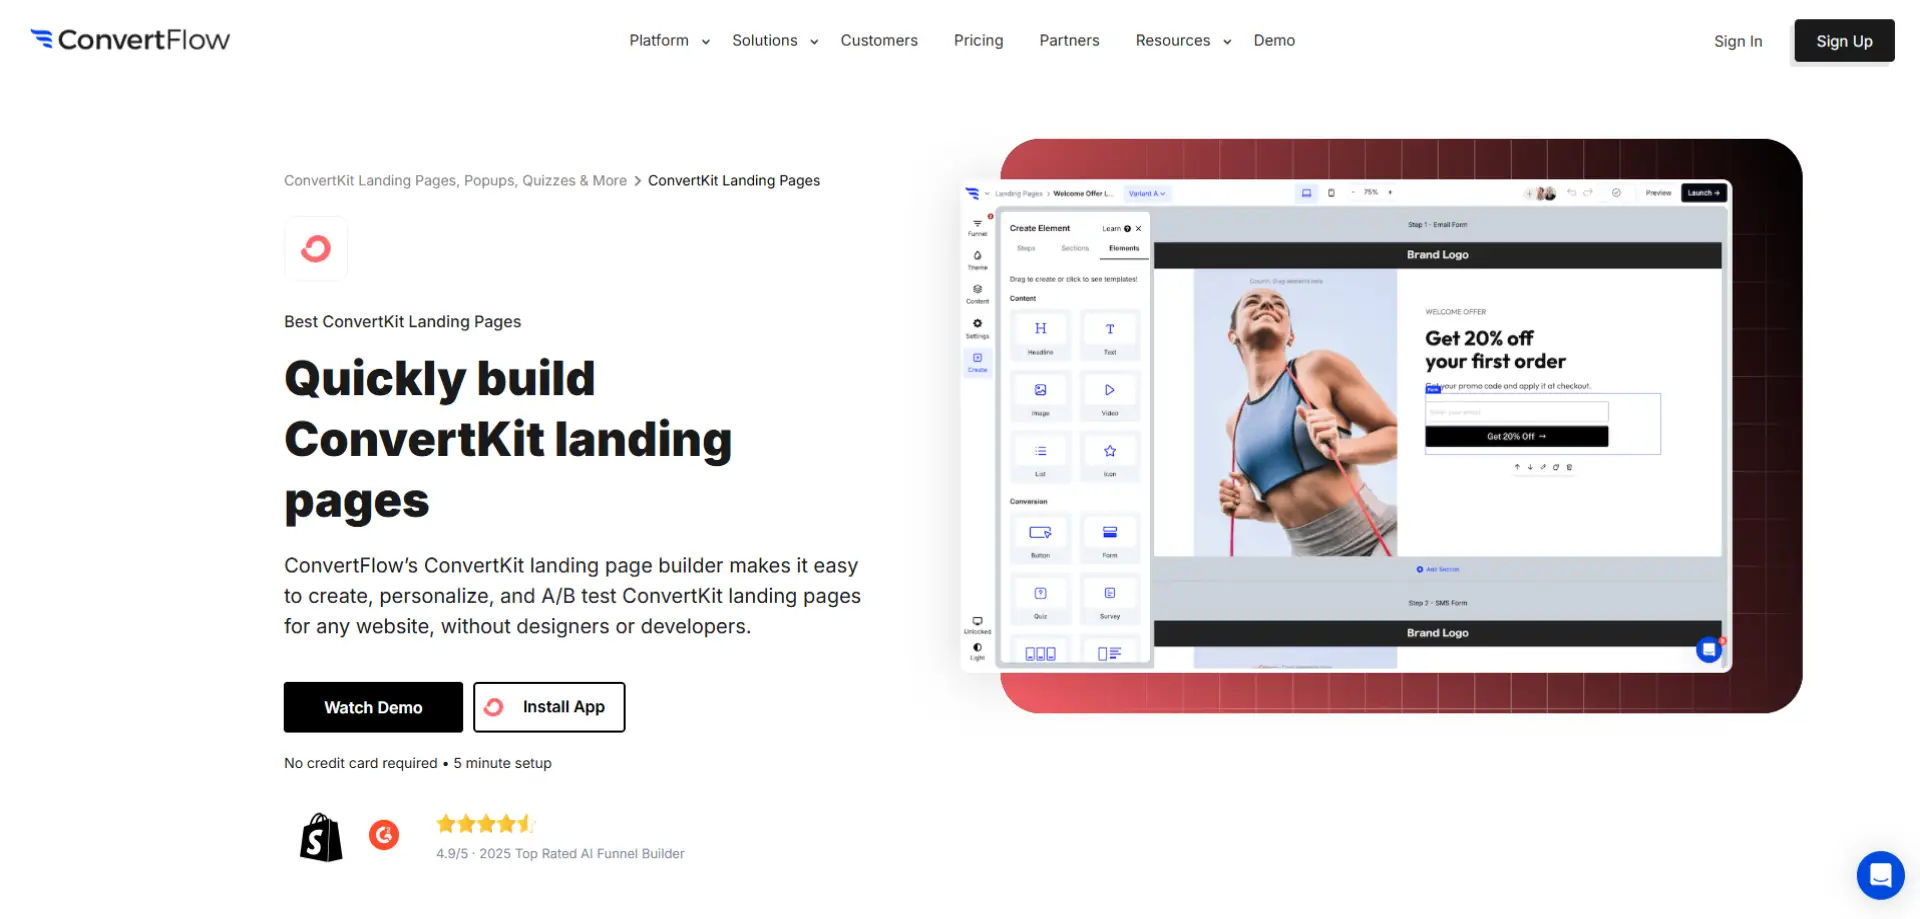
Task: Toggle Unlocked icon in builder preview sidebar
Action: point(977,625)
